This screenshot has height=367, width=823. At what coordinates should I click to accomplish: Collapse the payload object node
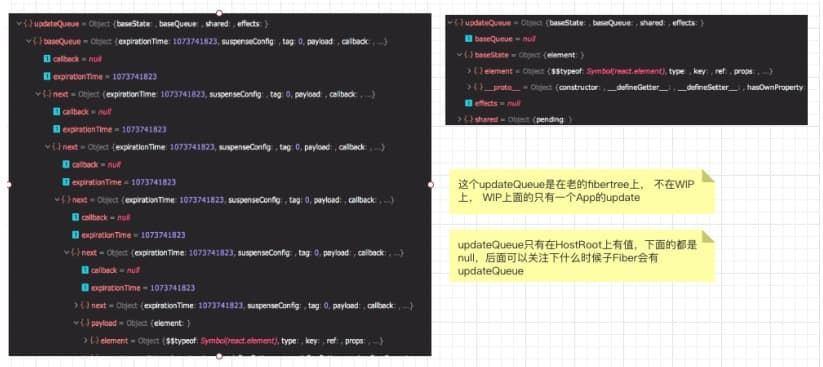76,323
